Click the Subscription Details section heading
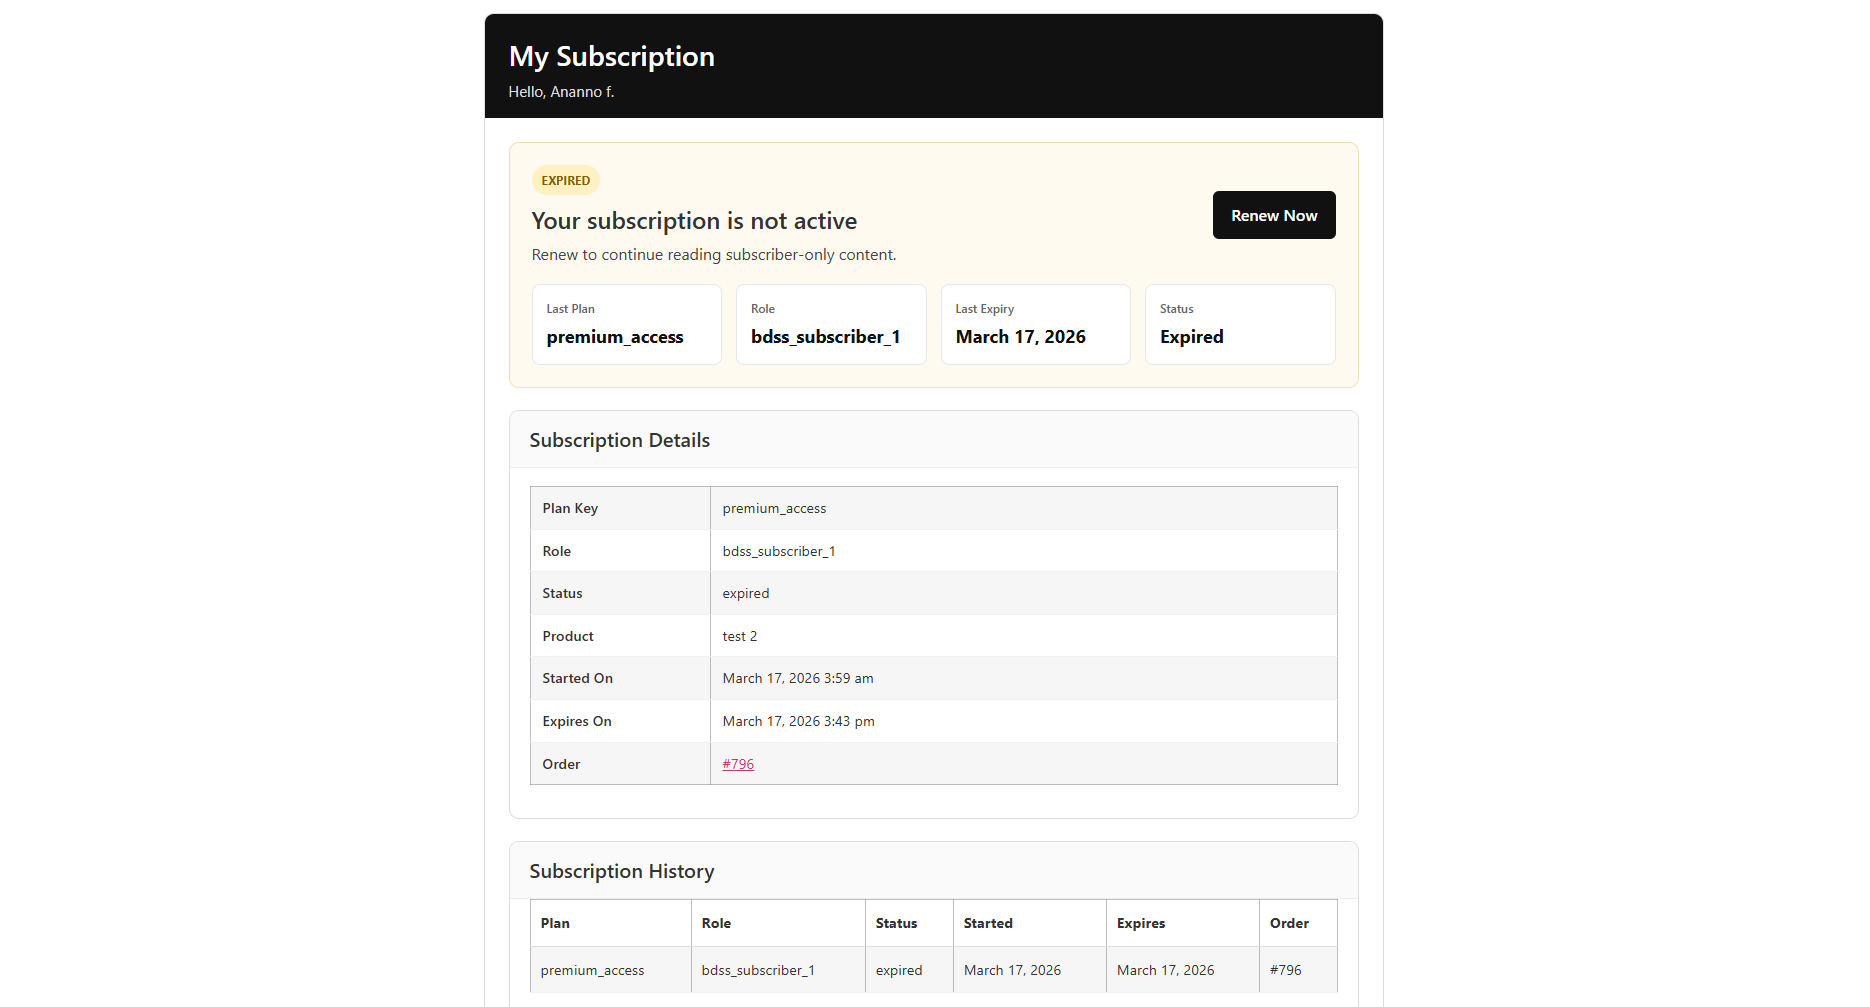 [x=620, y=440]
